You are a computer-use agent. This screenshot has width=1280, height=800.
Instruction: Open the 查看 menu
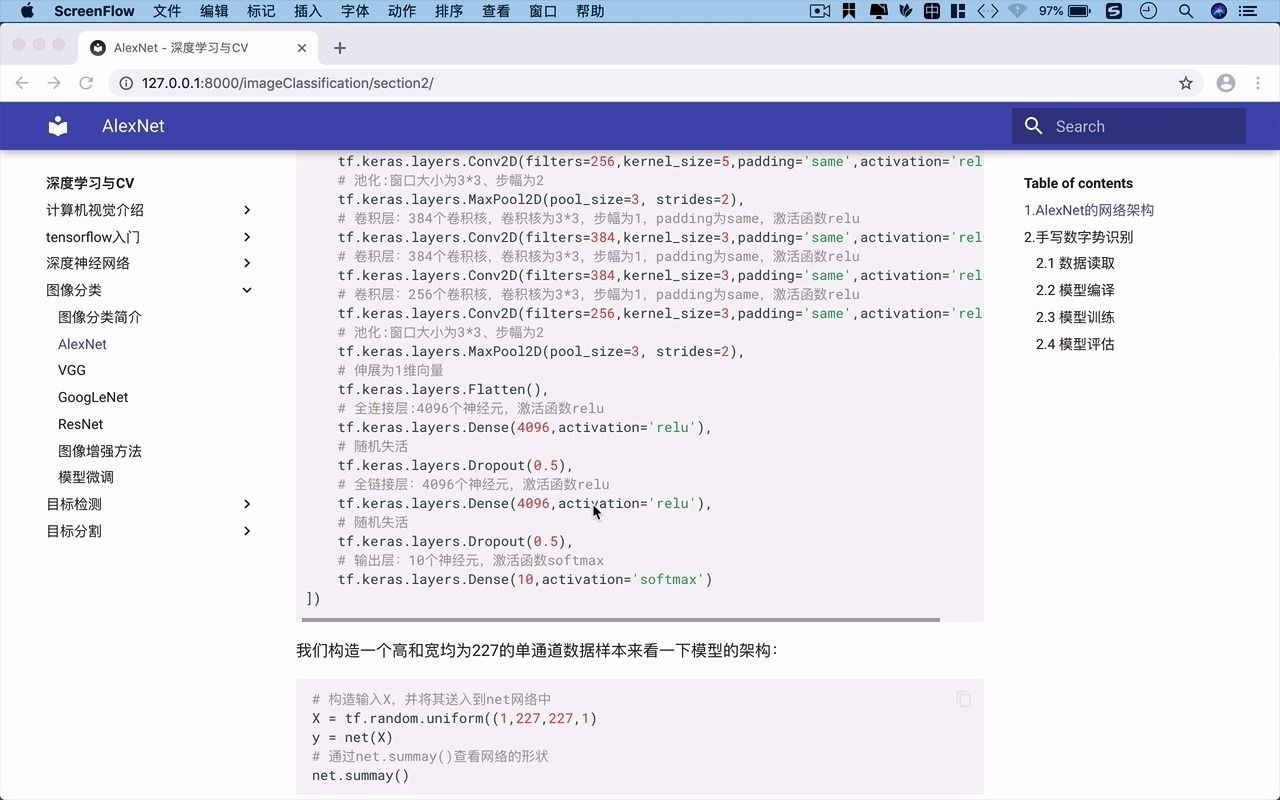click(496, 11)
